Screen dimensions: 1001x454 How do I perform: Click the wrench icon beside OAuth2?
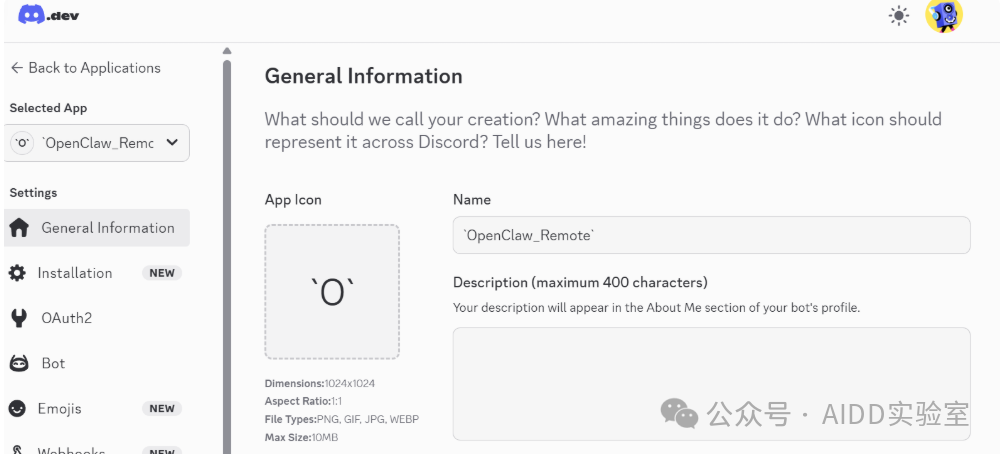coord(18,318)
